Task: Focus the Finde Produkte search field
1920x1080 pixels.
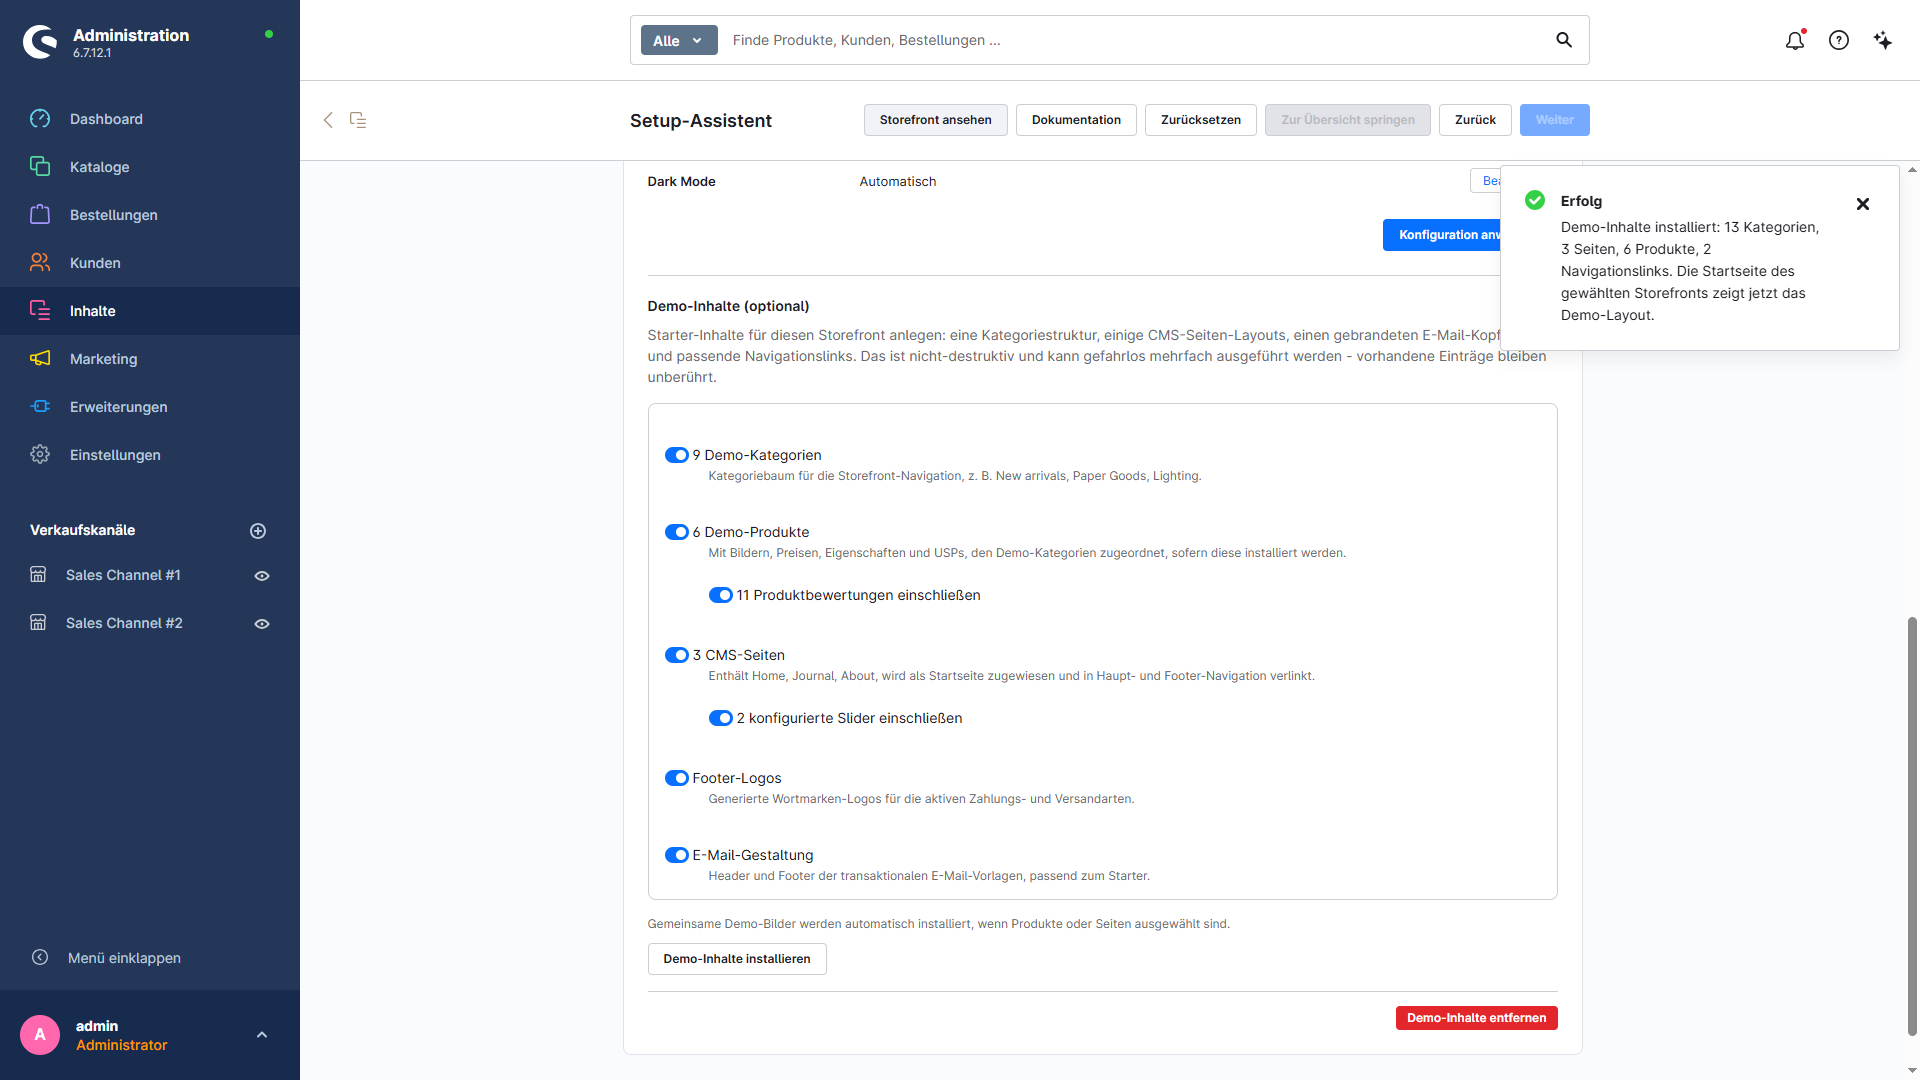Action: [x=1135, y=40]
